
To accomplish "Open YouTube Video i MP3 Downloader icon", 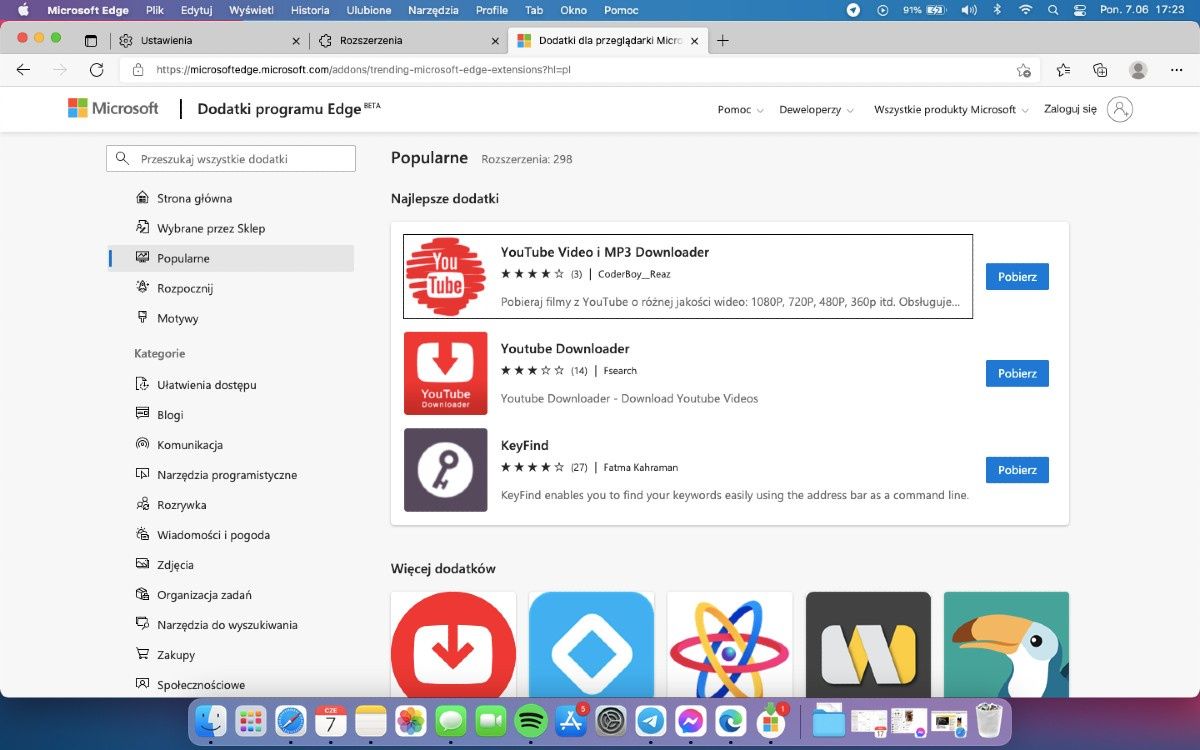I will click(x=446, y=277).
